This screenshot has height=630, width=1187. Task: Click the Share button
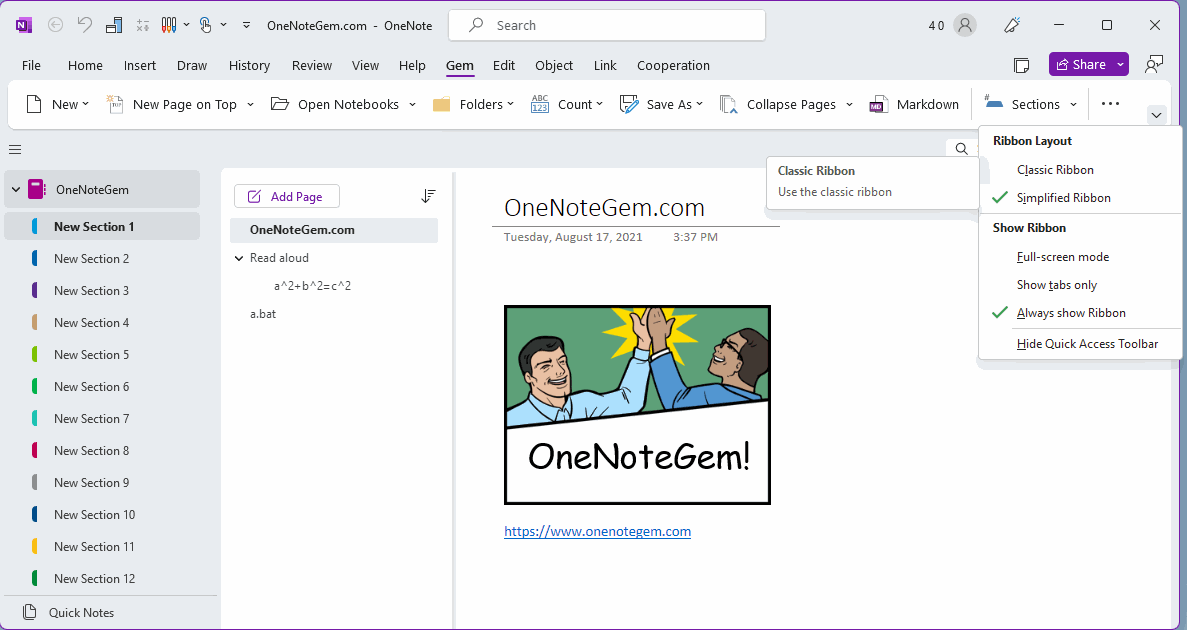1081,64
